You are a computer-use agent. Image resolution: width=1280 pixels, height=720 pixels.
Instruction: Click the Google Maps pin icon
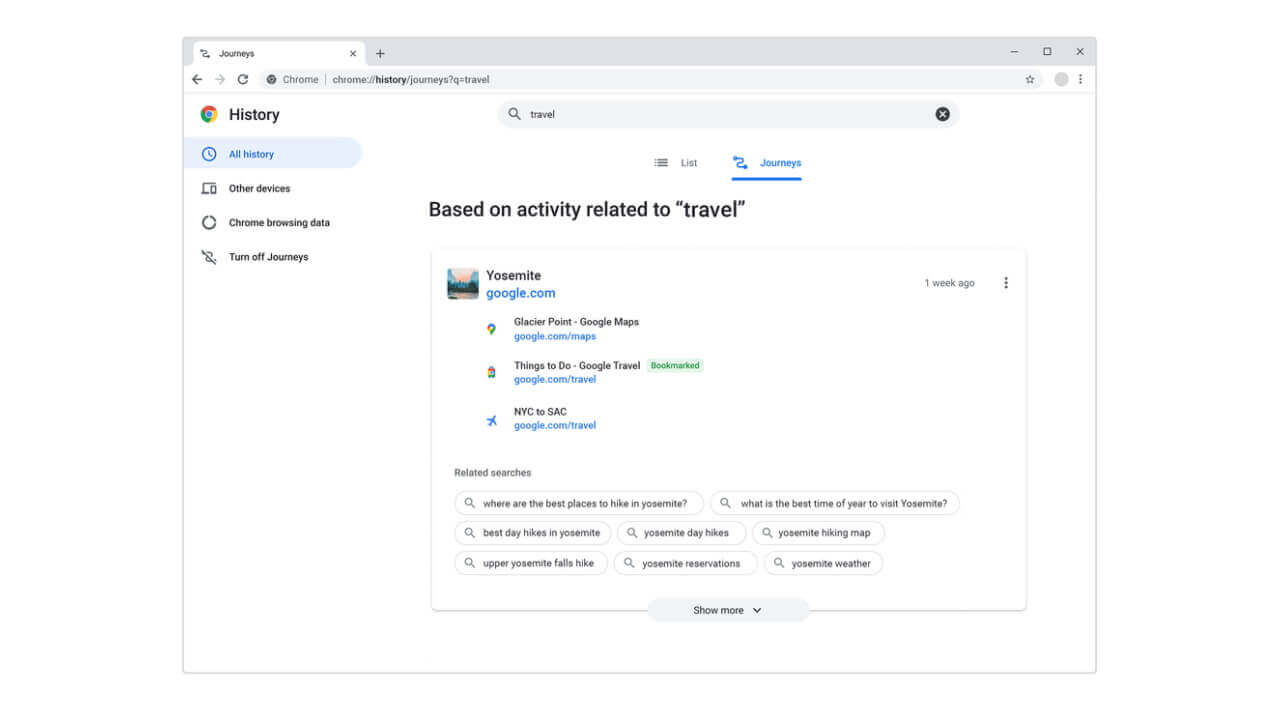[x=491, y=329]
